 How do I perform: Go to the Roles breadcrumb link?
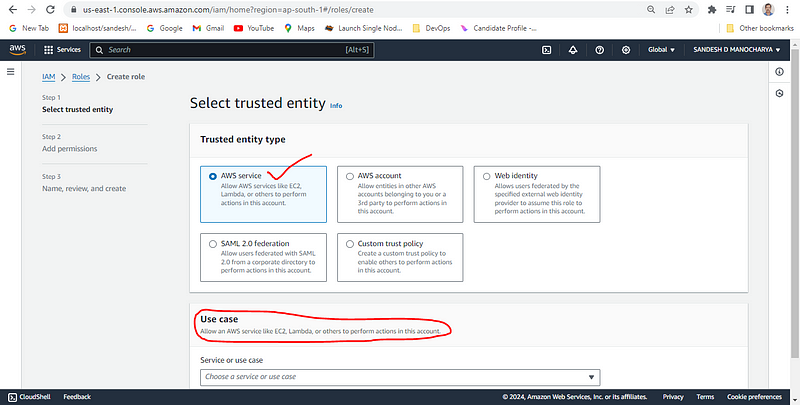pos(81,77)
